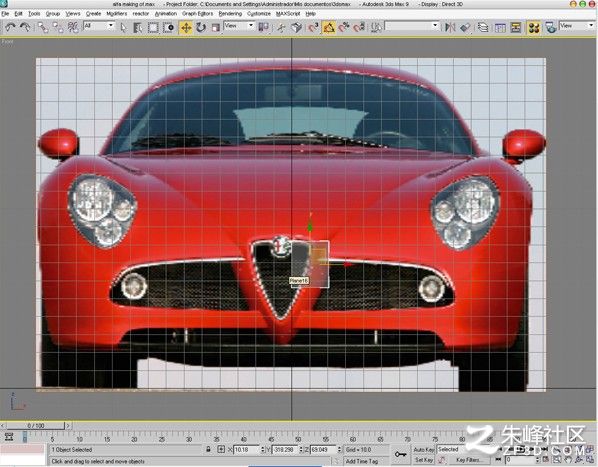Viewport: 598px width, 467px height.
Task: Click the Y coordinate field
Action: (285, 450)
